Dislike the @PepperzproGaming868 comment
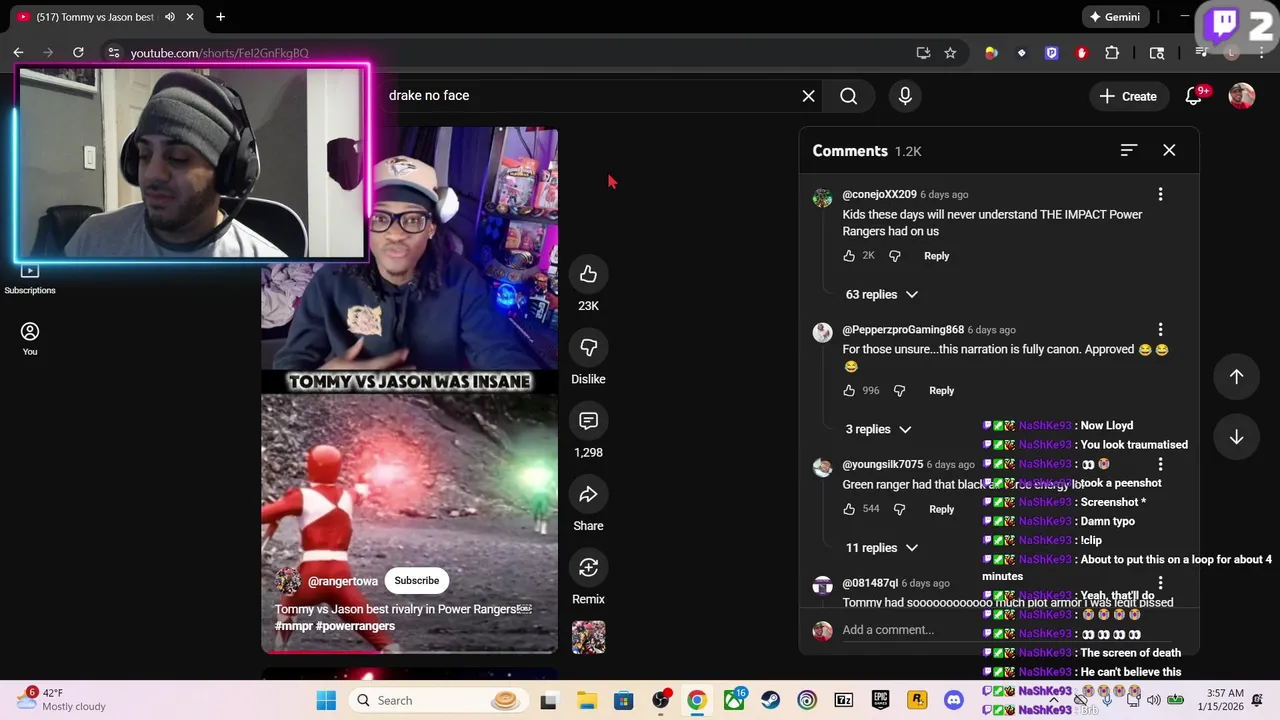Viewport: 1280px width, 720px height. (899, 391)
